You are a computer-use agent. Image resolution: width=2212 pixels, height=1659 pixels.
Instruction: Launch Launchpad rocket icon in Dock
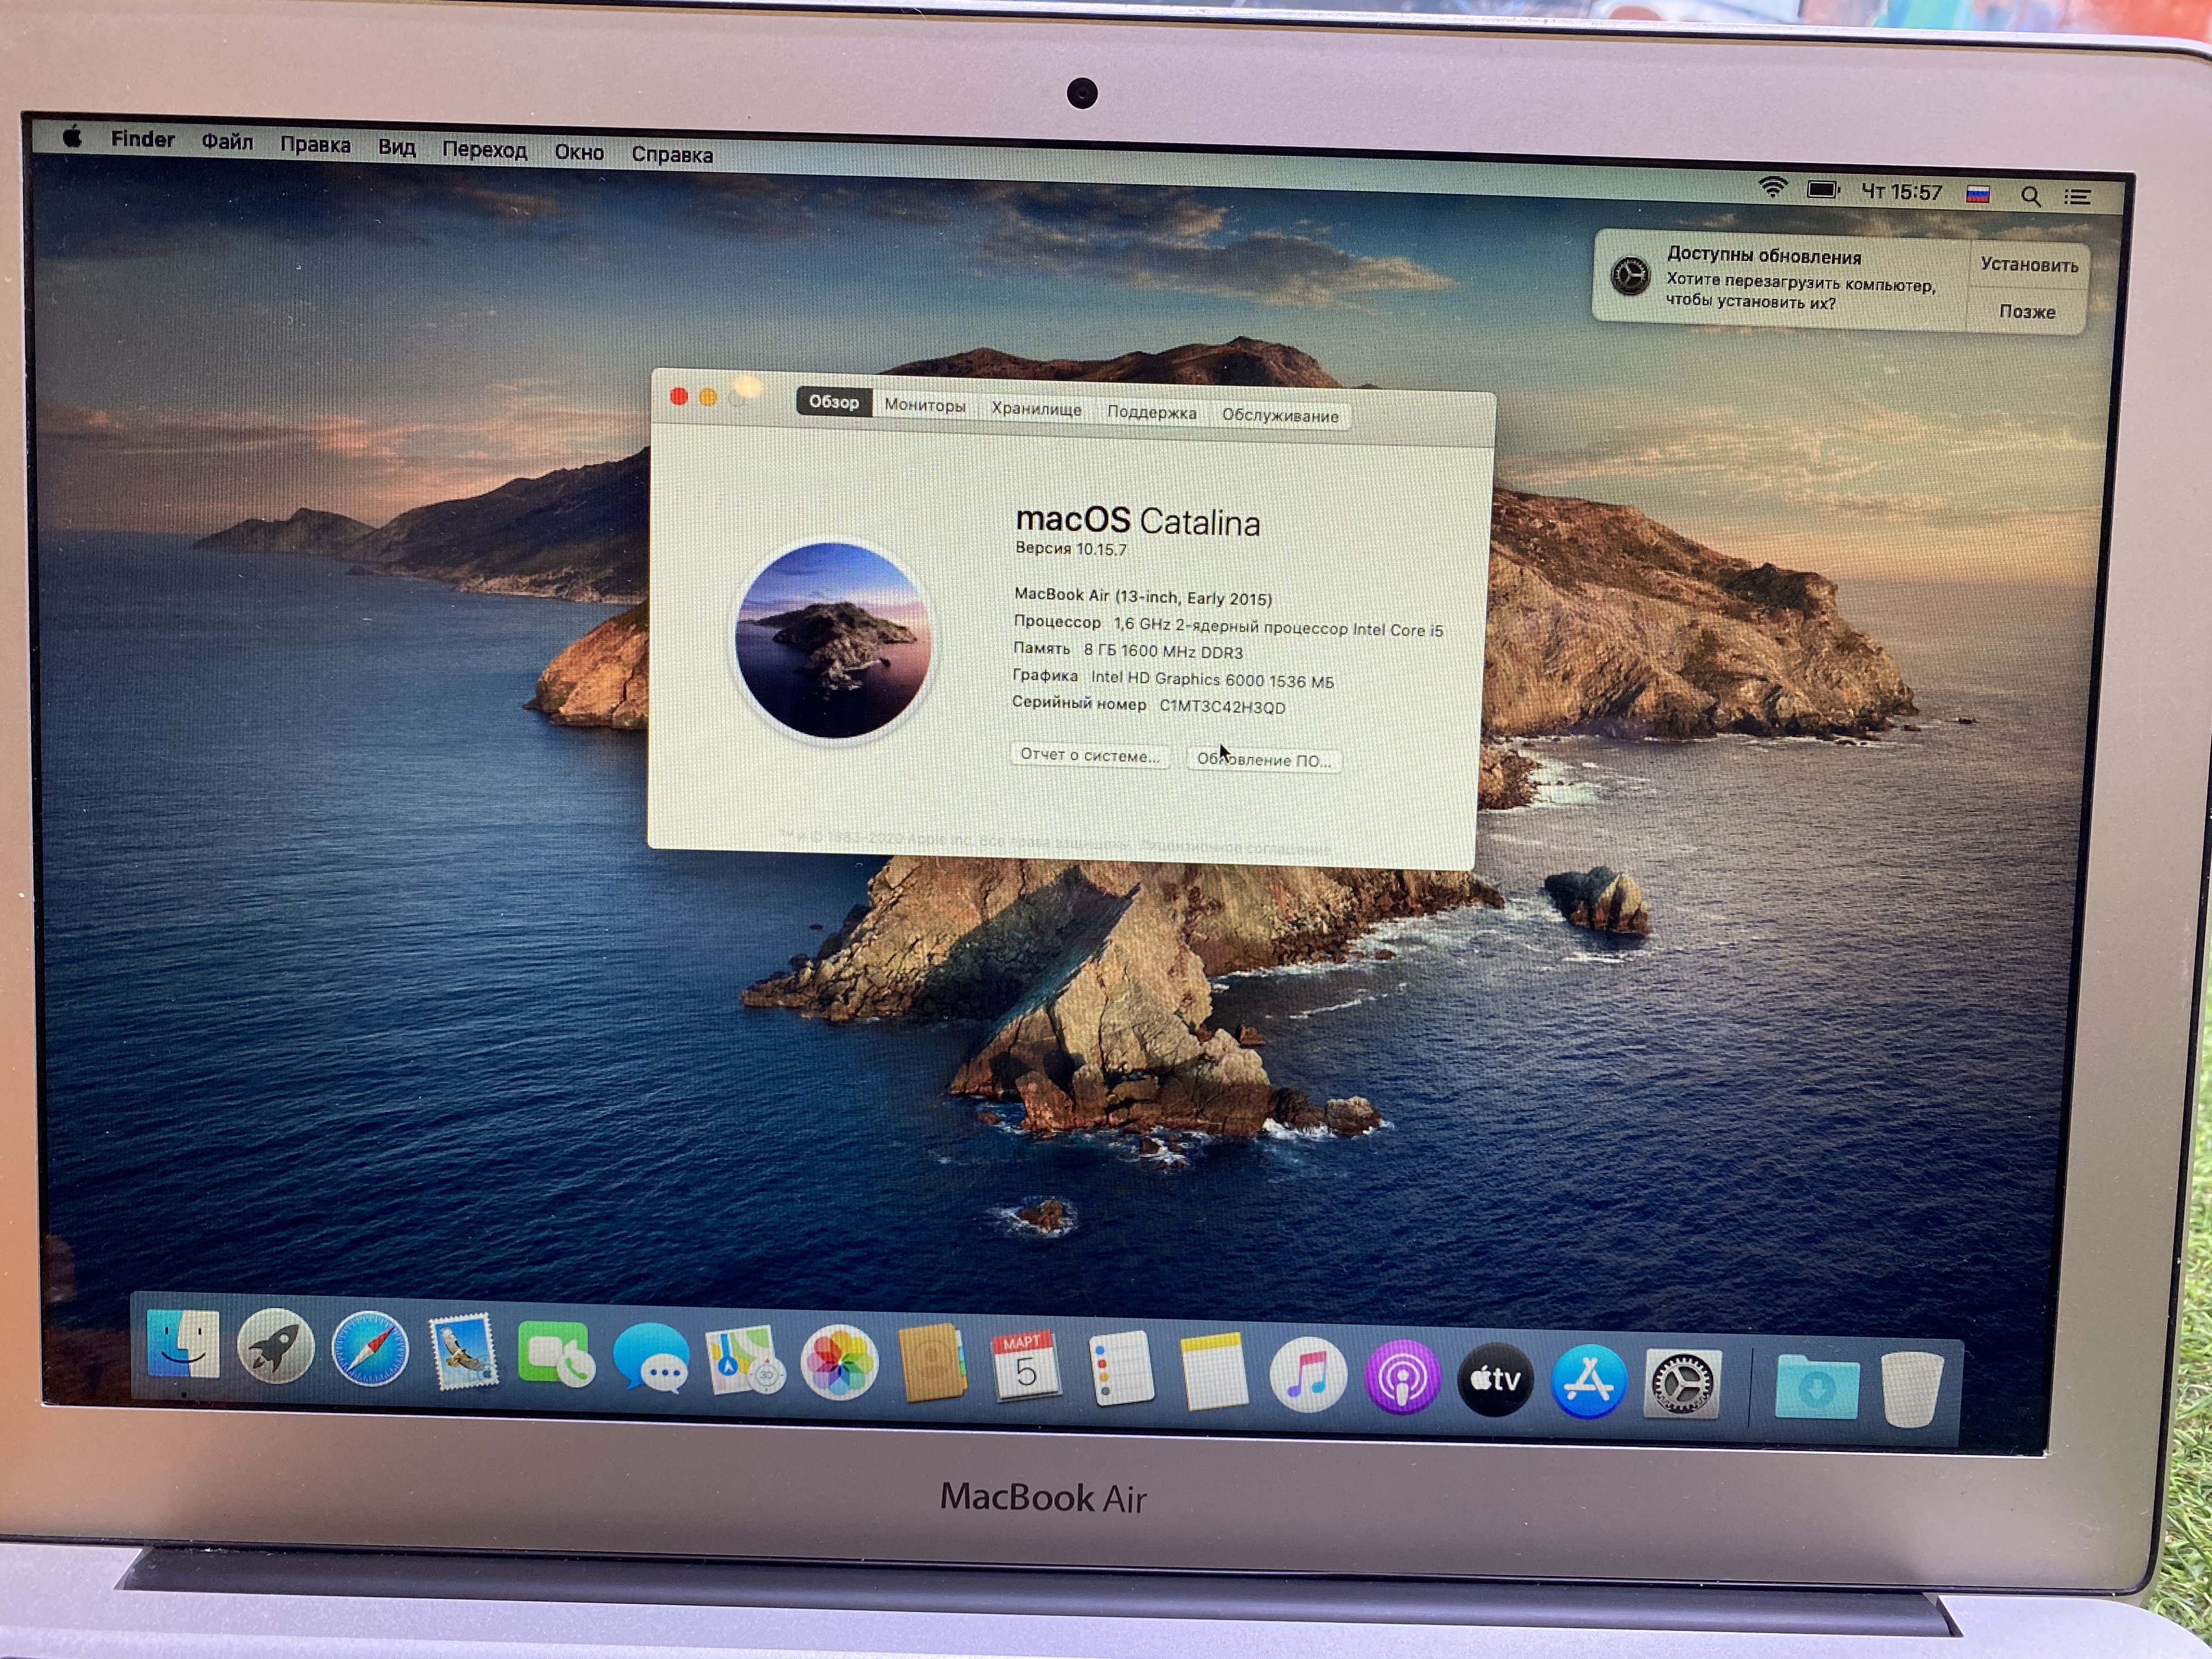coord(276,1347)
